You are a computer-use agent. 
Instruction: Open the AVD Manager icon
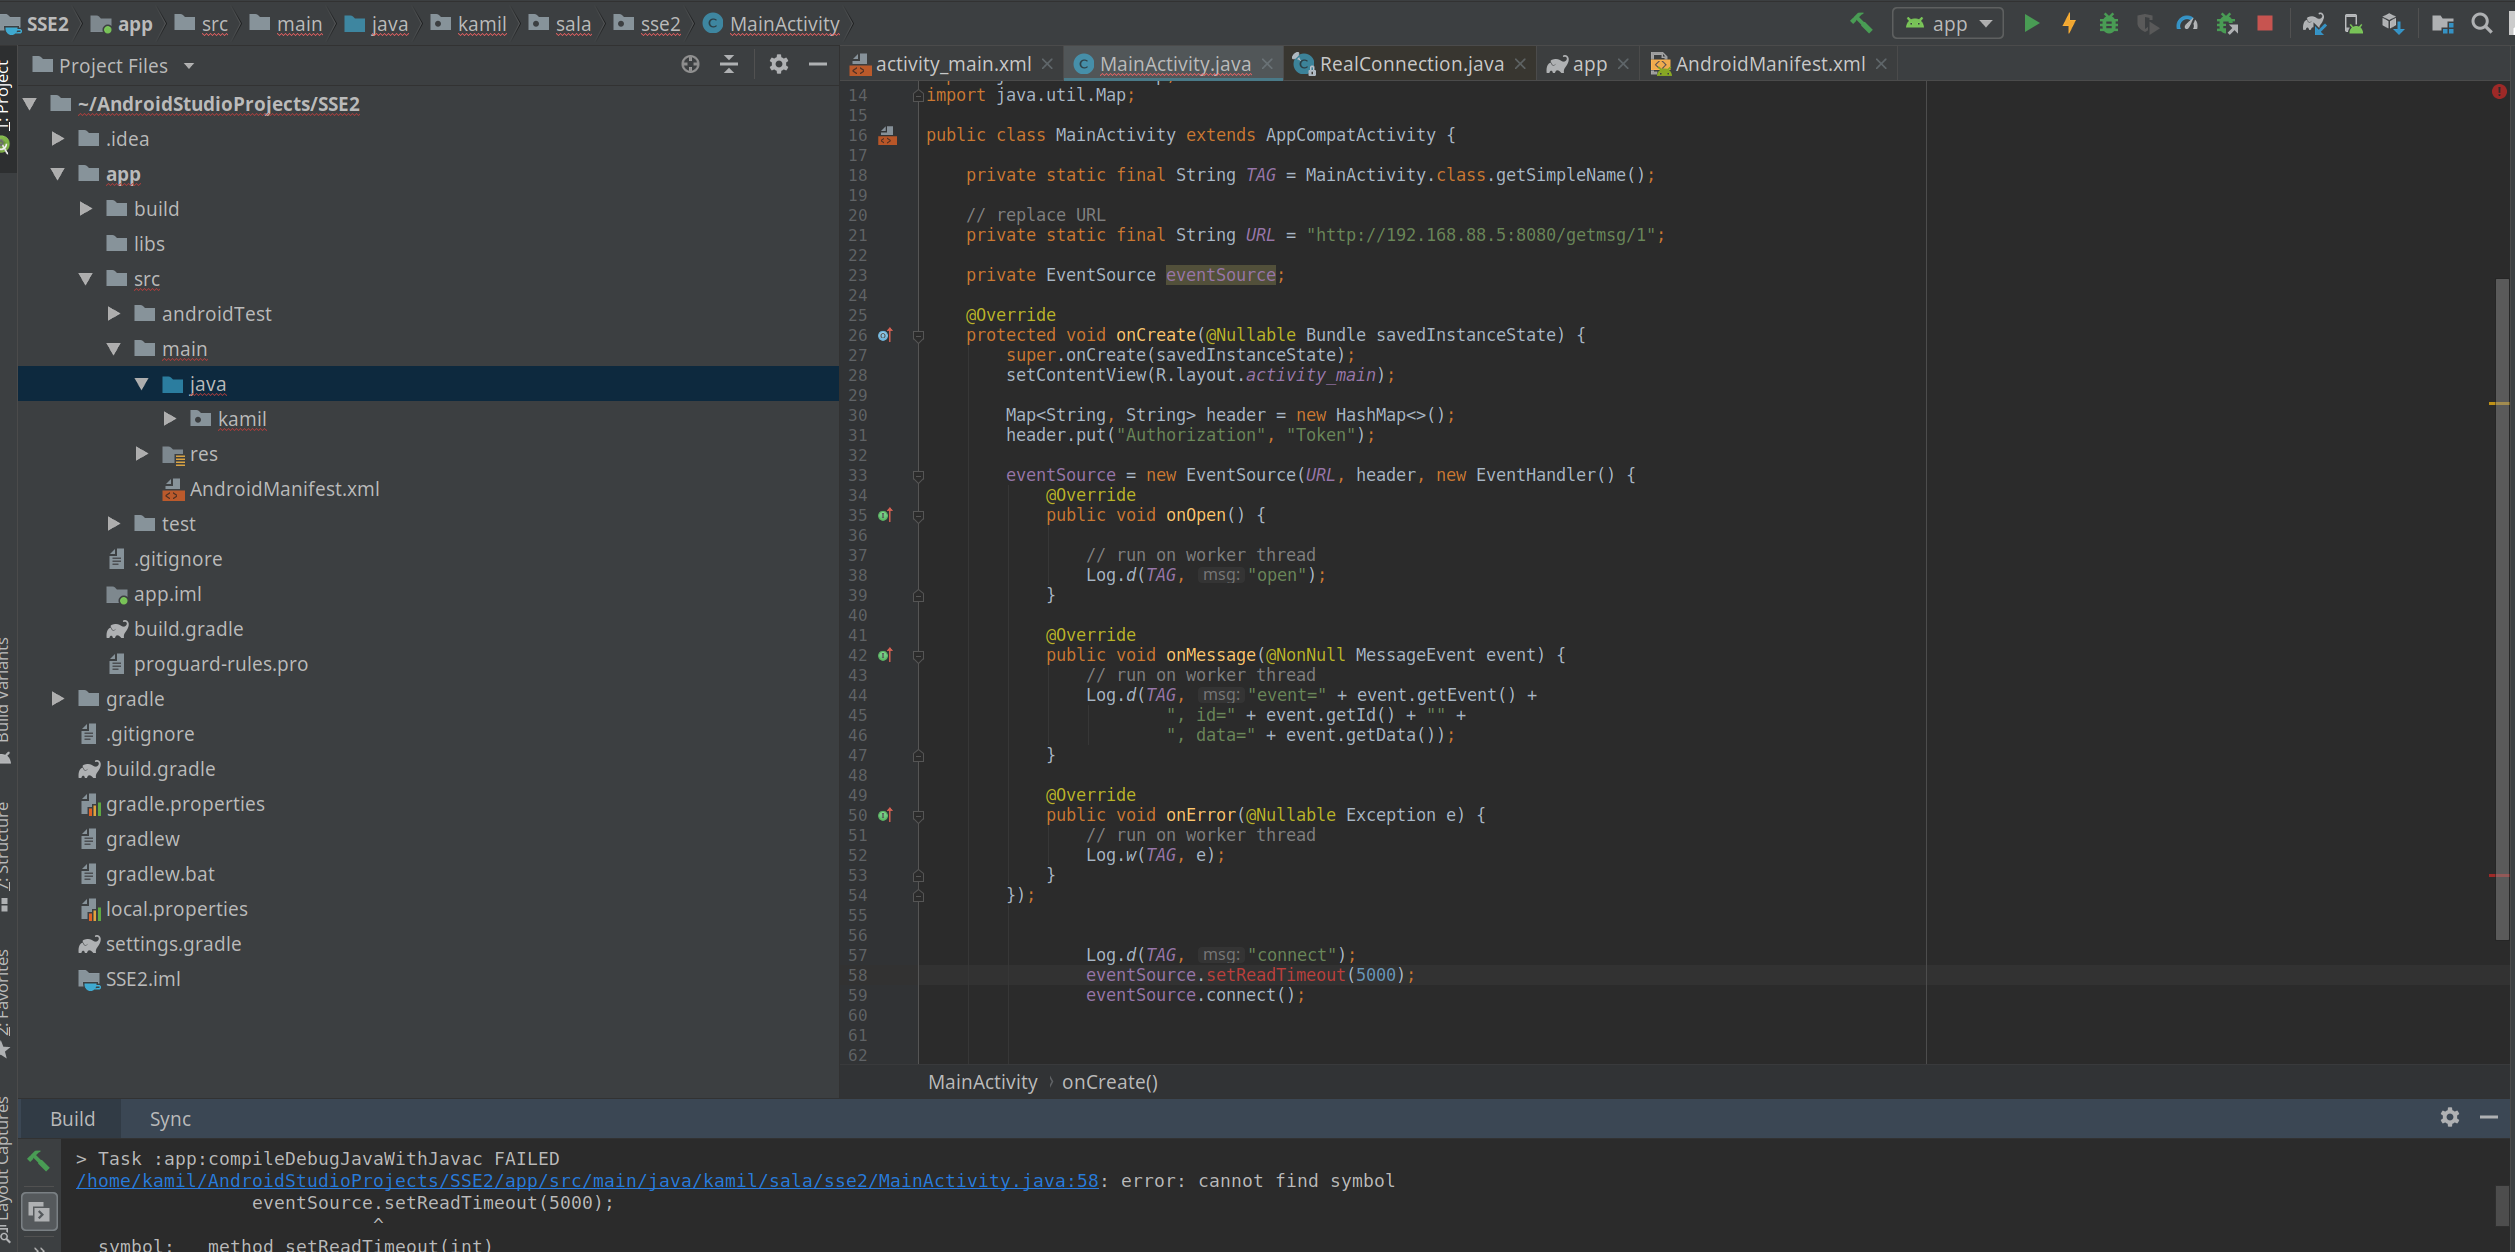2353,23
